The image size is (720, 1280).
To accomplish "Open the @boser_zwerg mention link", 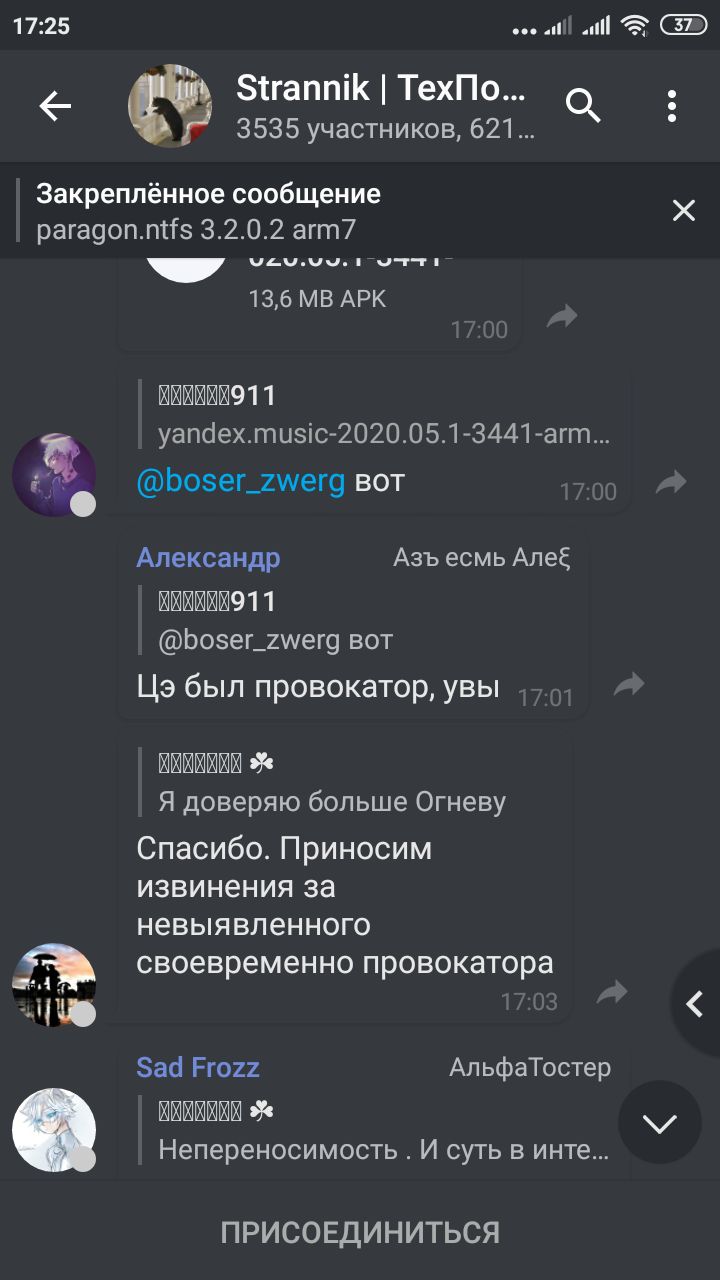I will [x=240, y=482].
